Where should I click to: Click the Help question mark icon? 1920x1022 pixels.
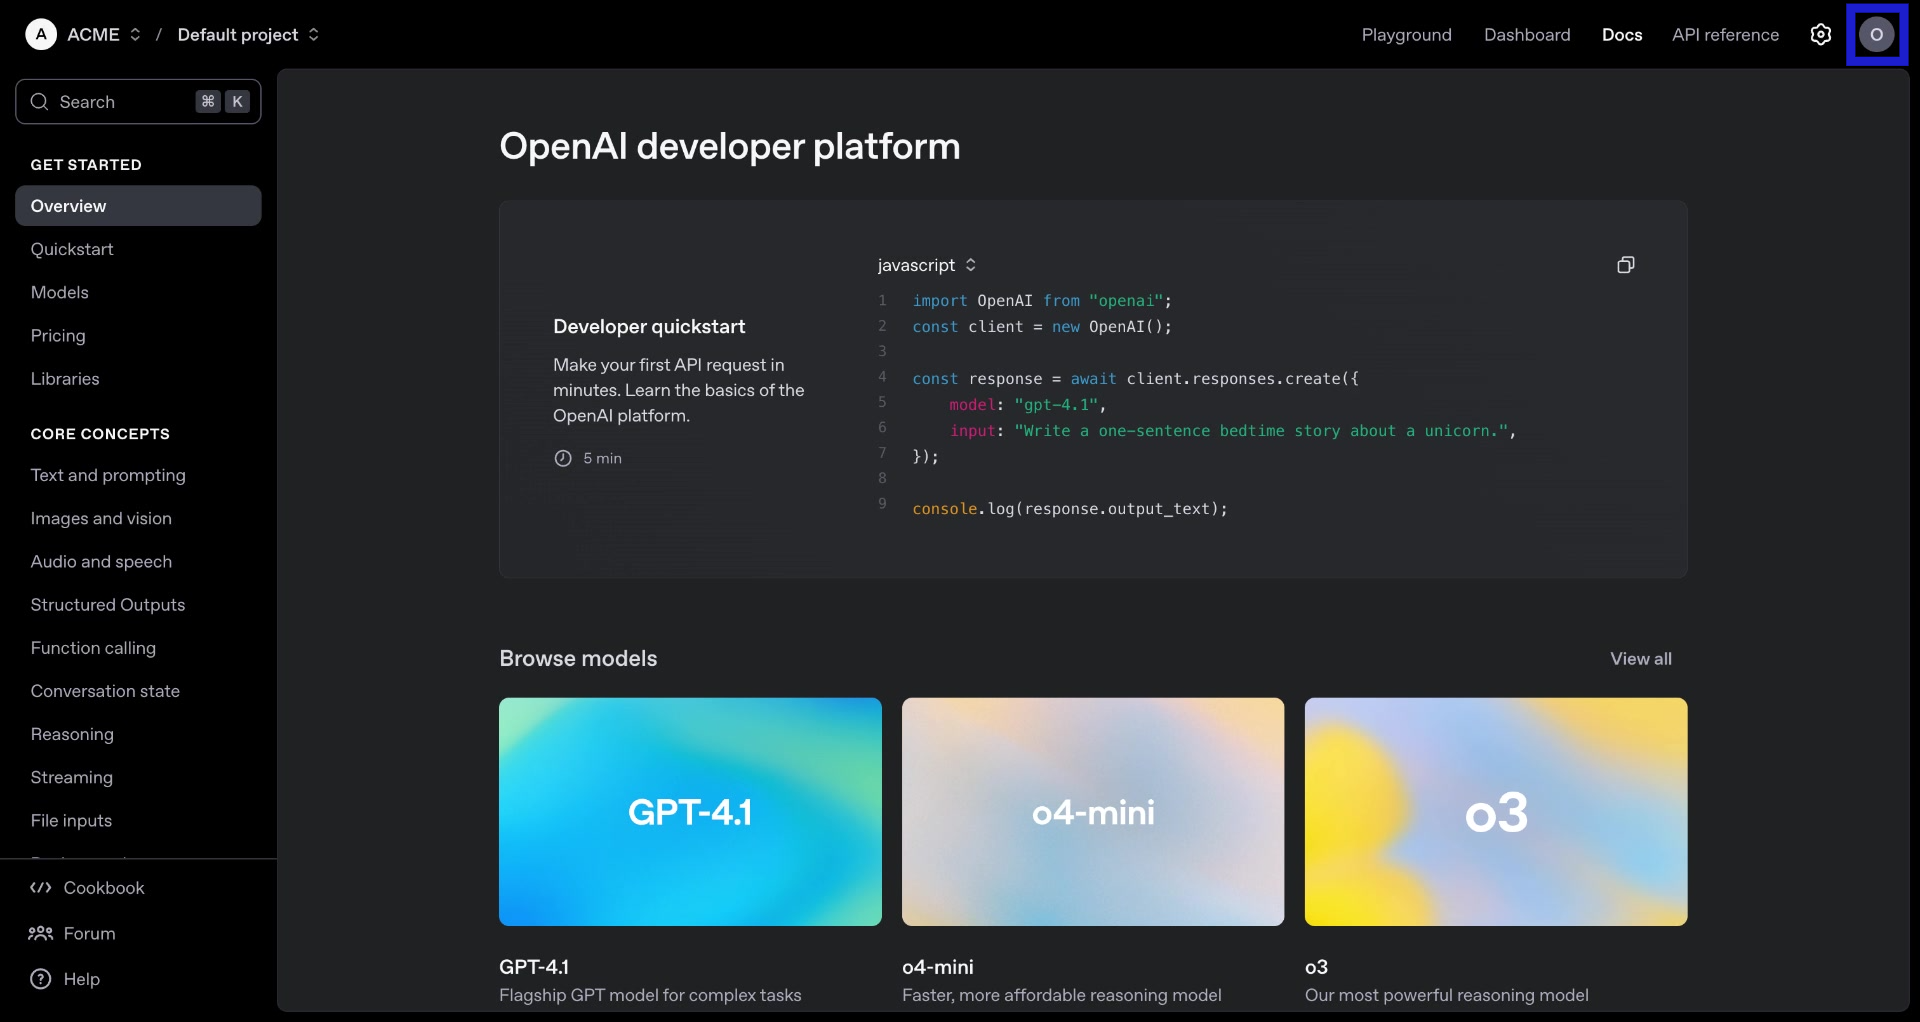(39, 979)
